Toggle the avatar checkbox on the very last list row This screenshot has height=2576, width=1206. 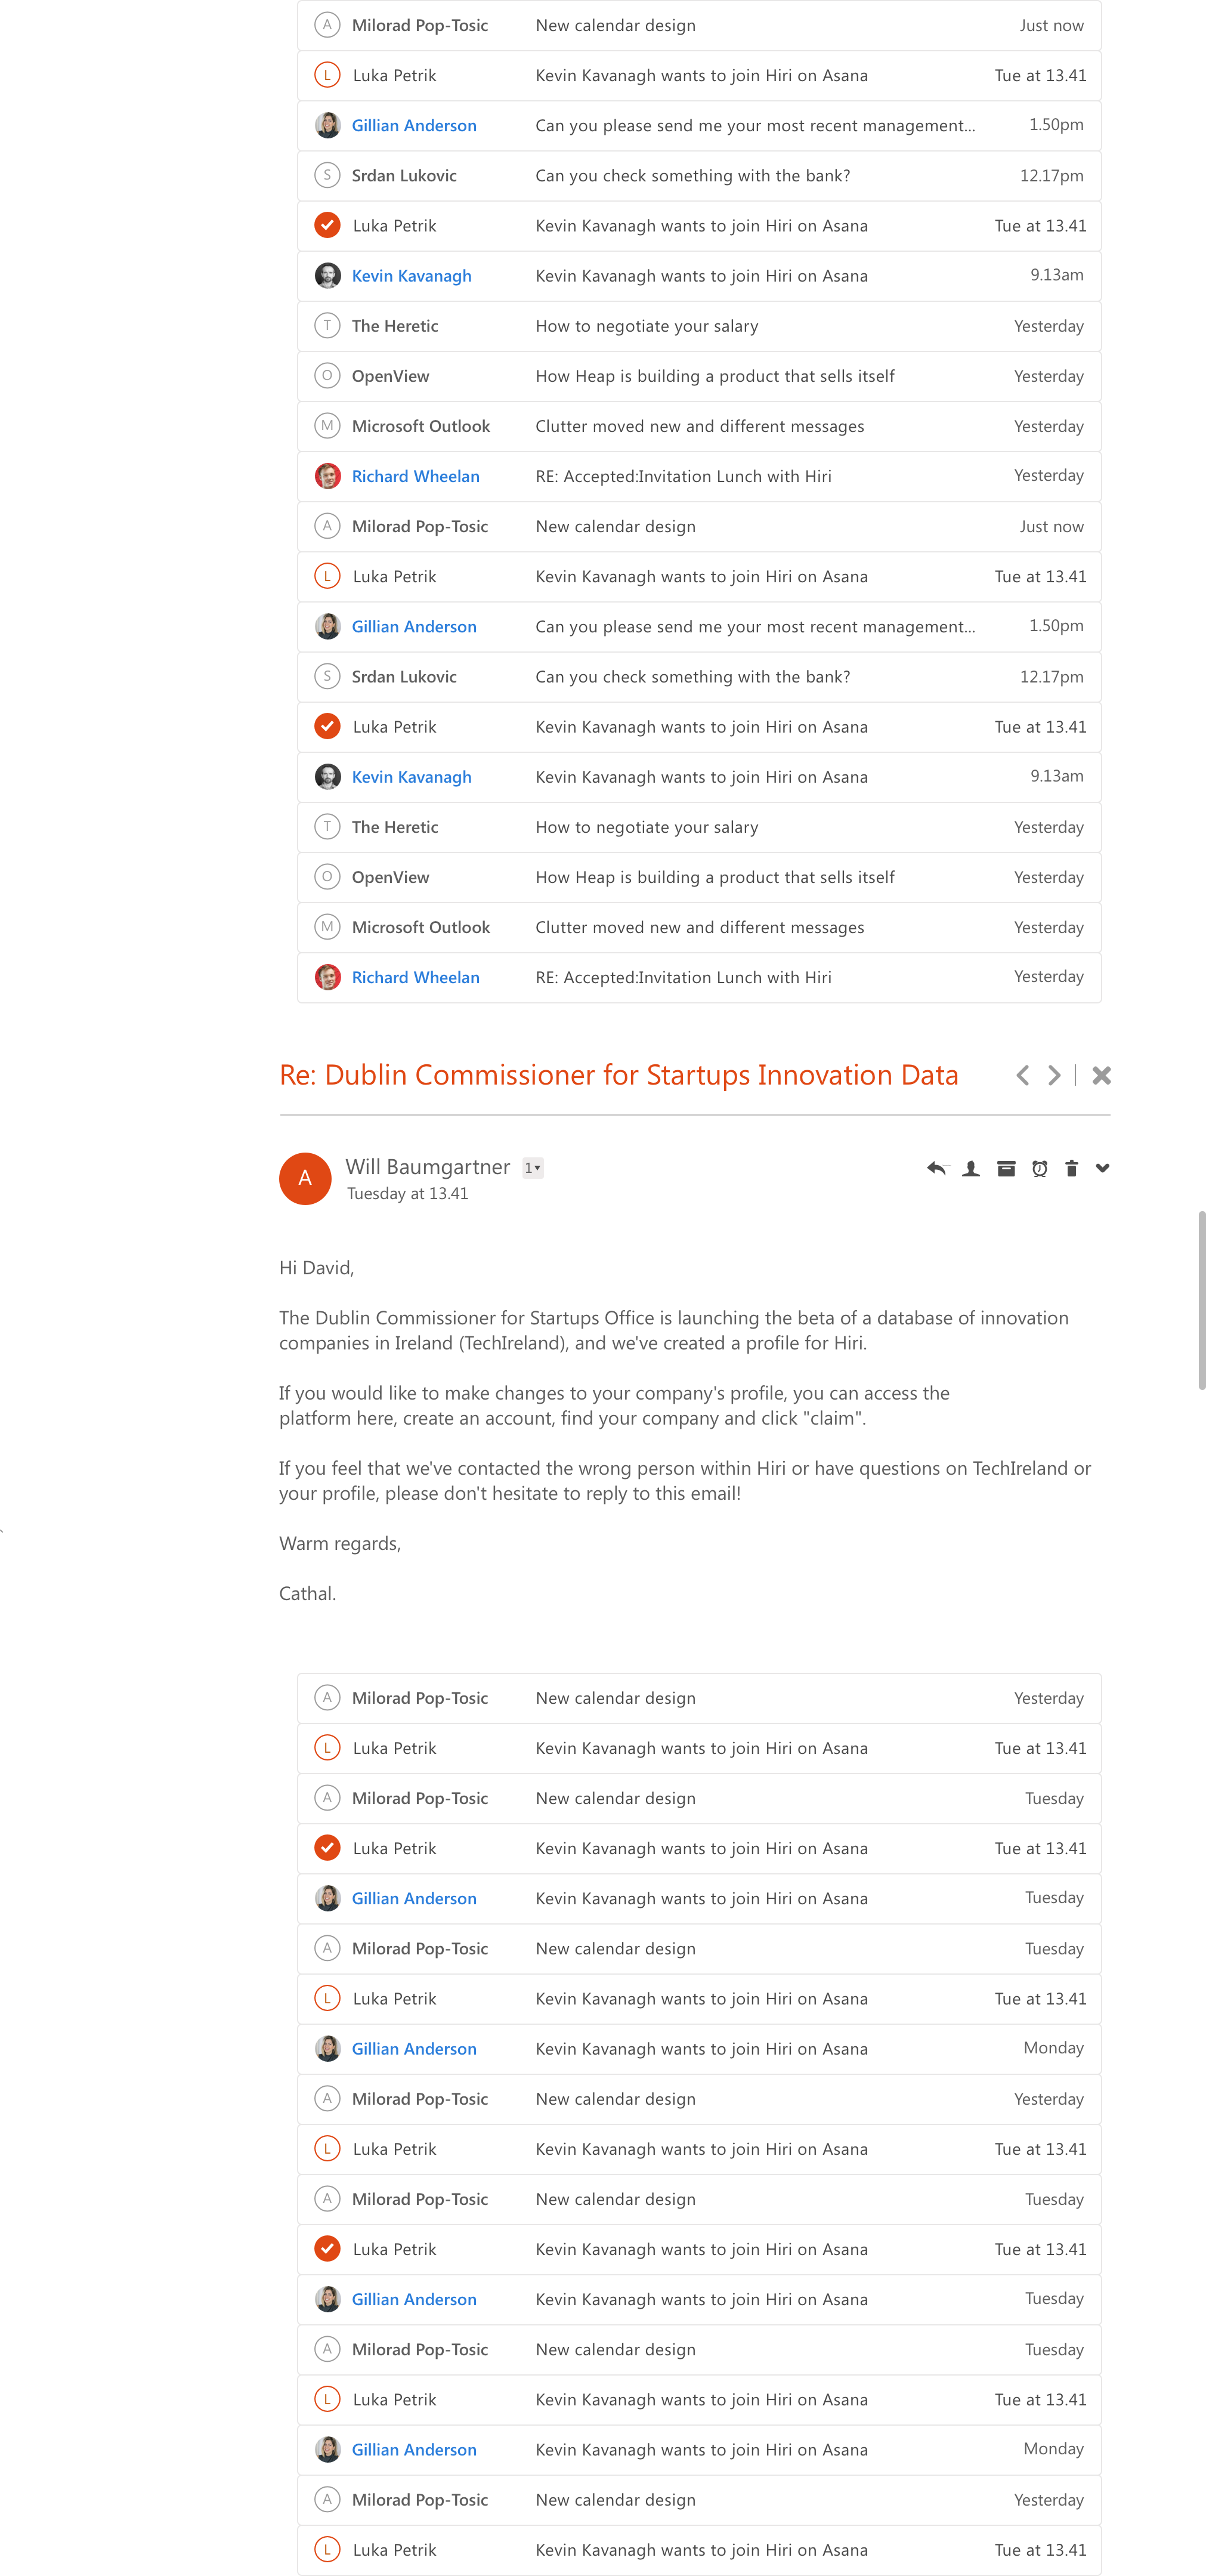click(x=327, y=2549)
